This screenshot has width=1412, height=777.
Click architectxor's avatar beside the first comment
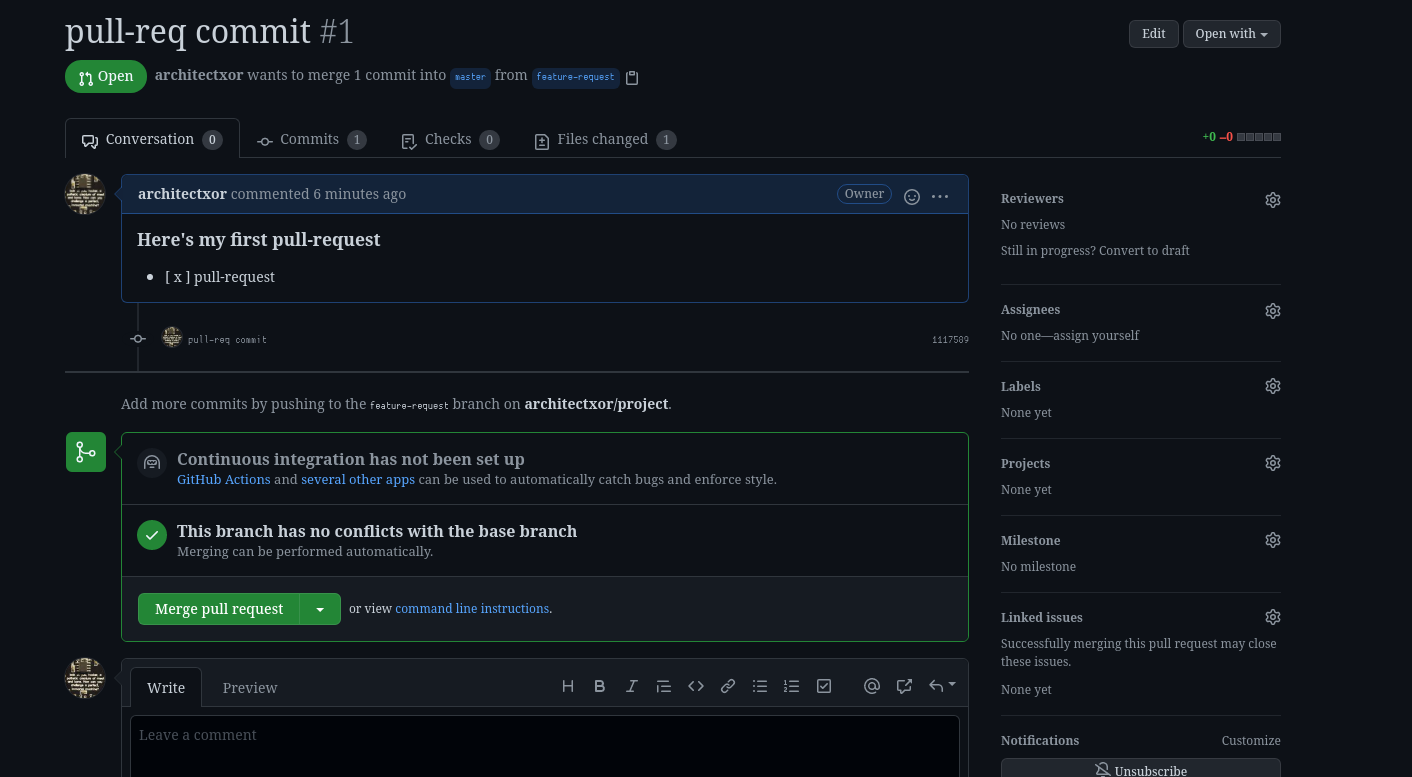[85, 194]
